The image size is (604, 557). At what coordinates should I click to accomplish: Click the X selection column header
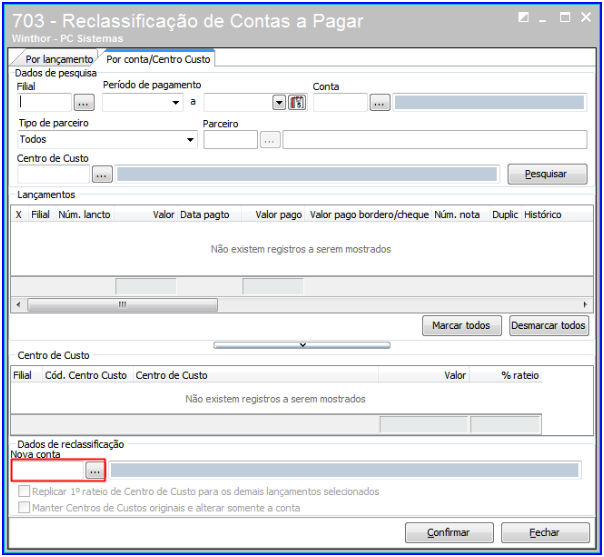[19, 215]
